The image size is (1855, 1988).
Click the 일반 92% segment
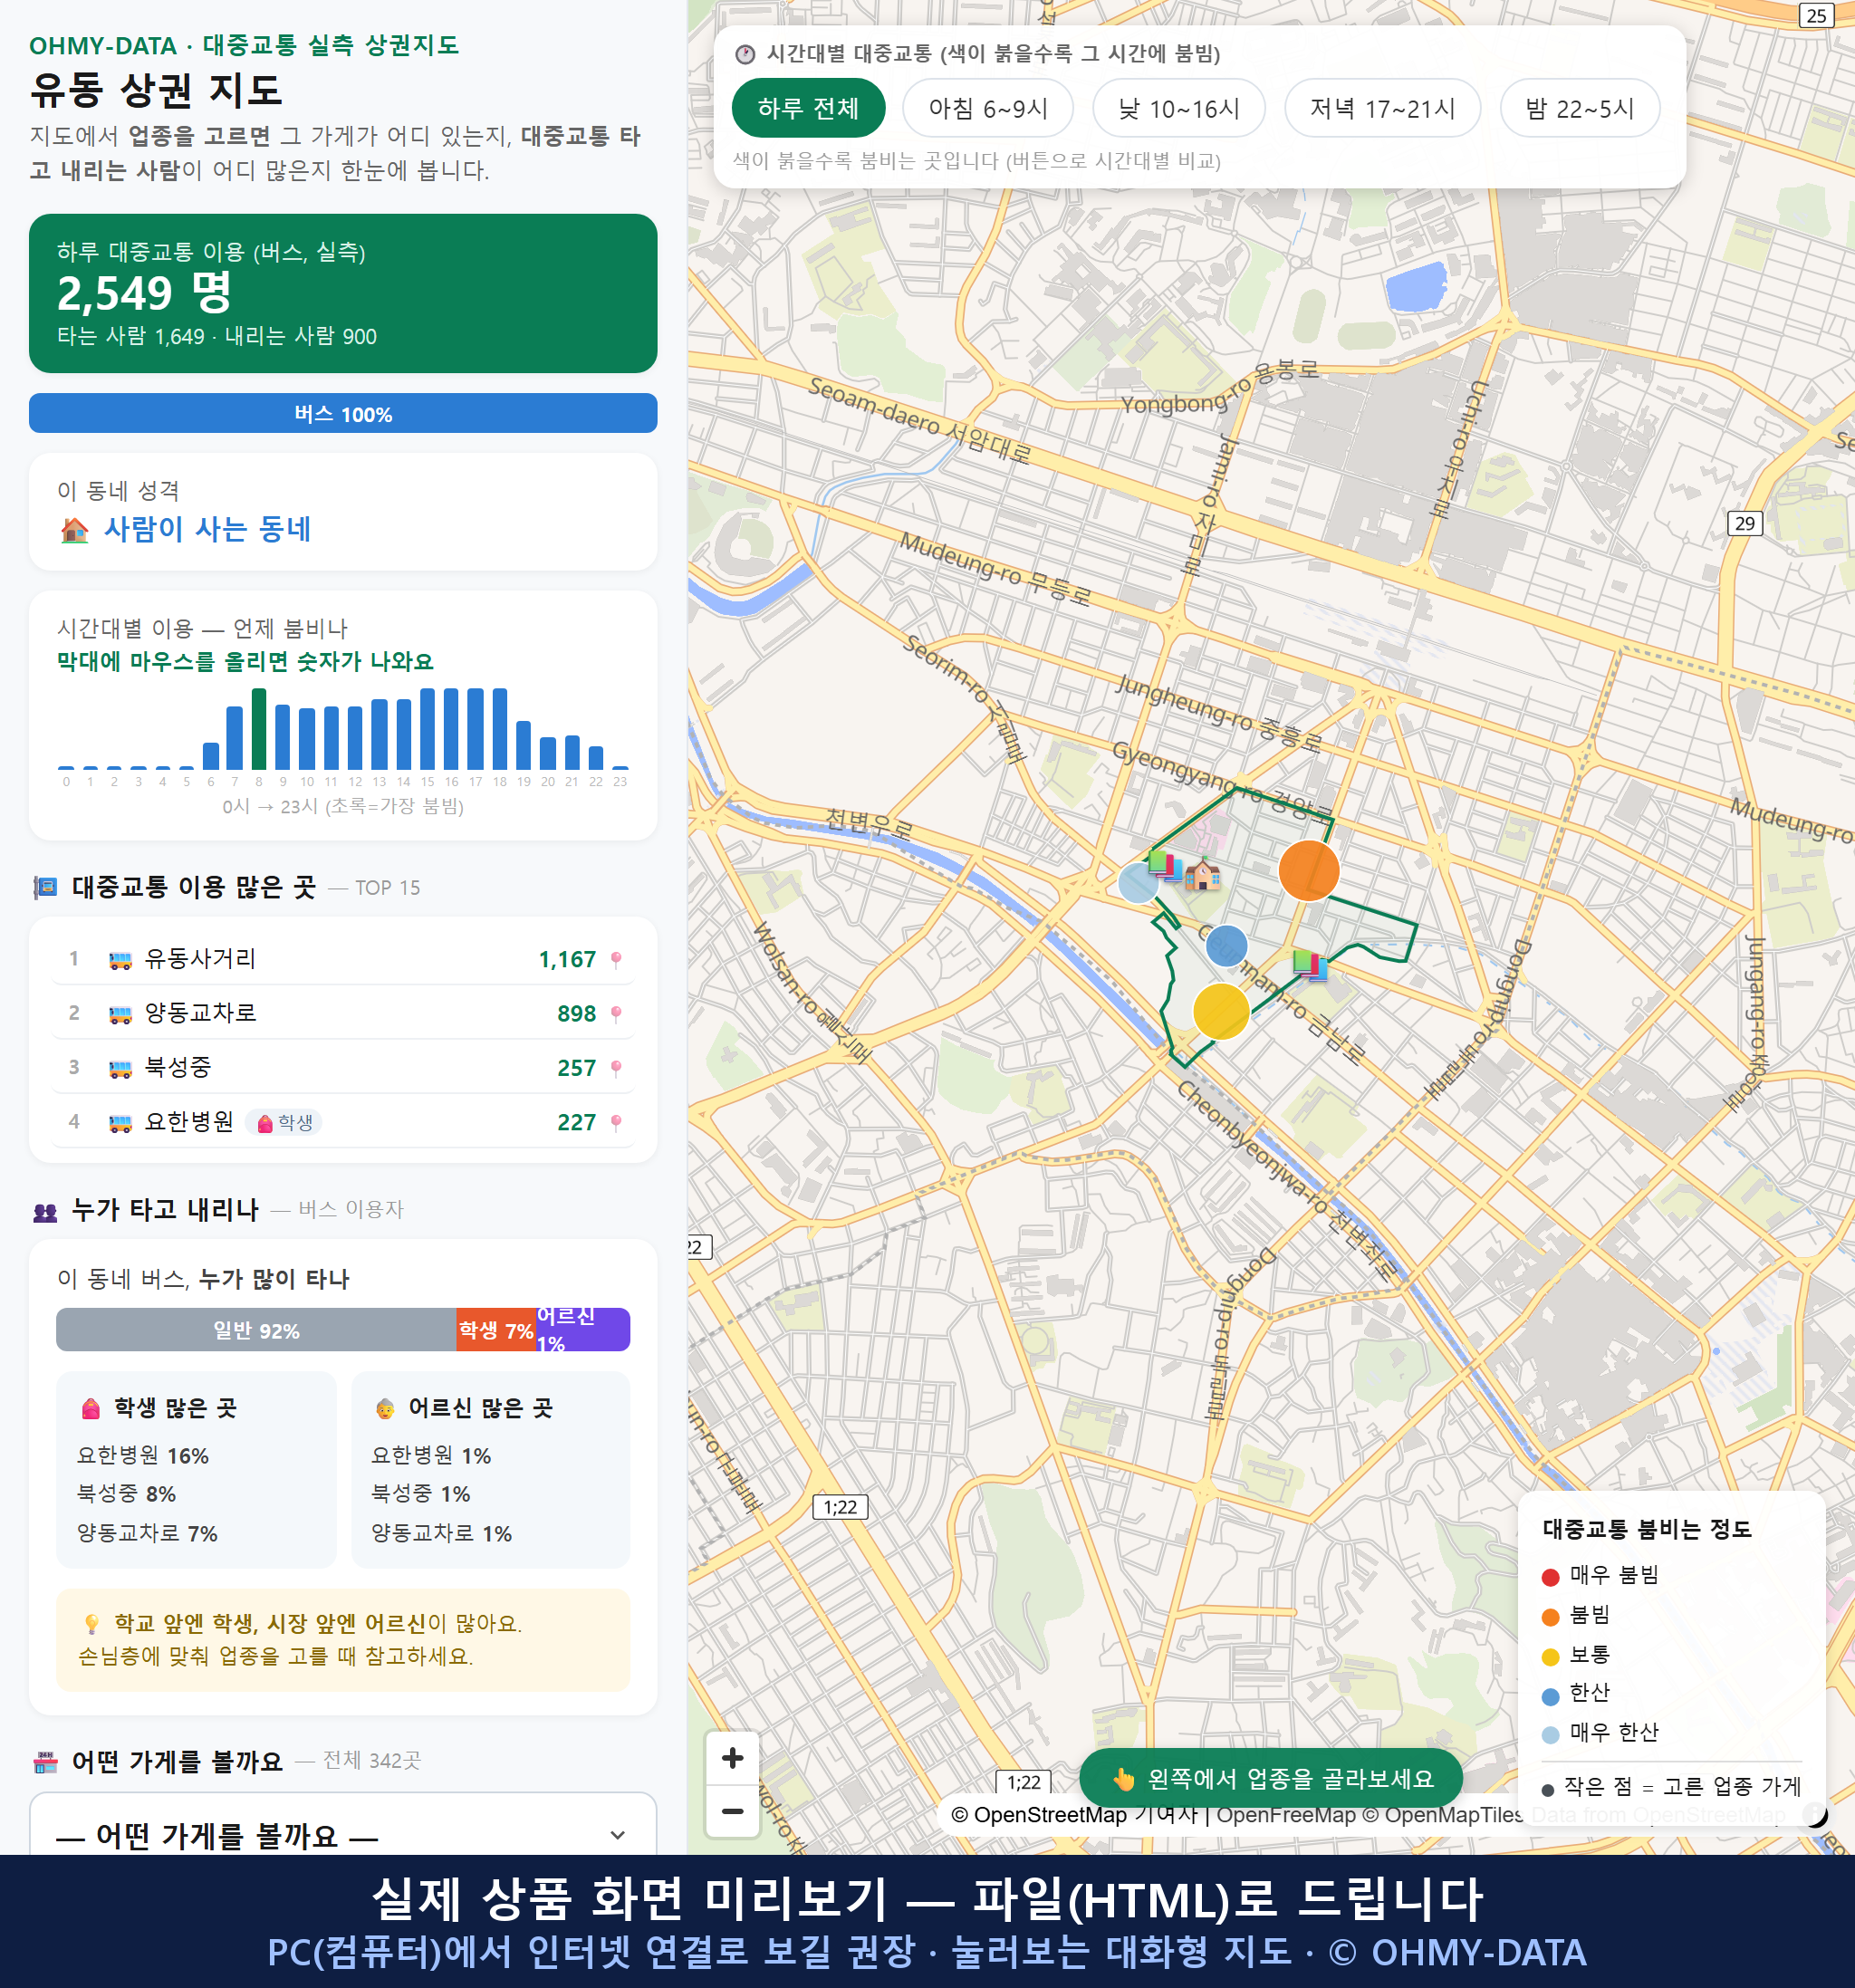[256, 1330]
